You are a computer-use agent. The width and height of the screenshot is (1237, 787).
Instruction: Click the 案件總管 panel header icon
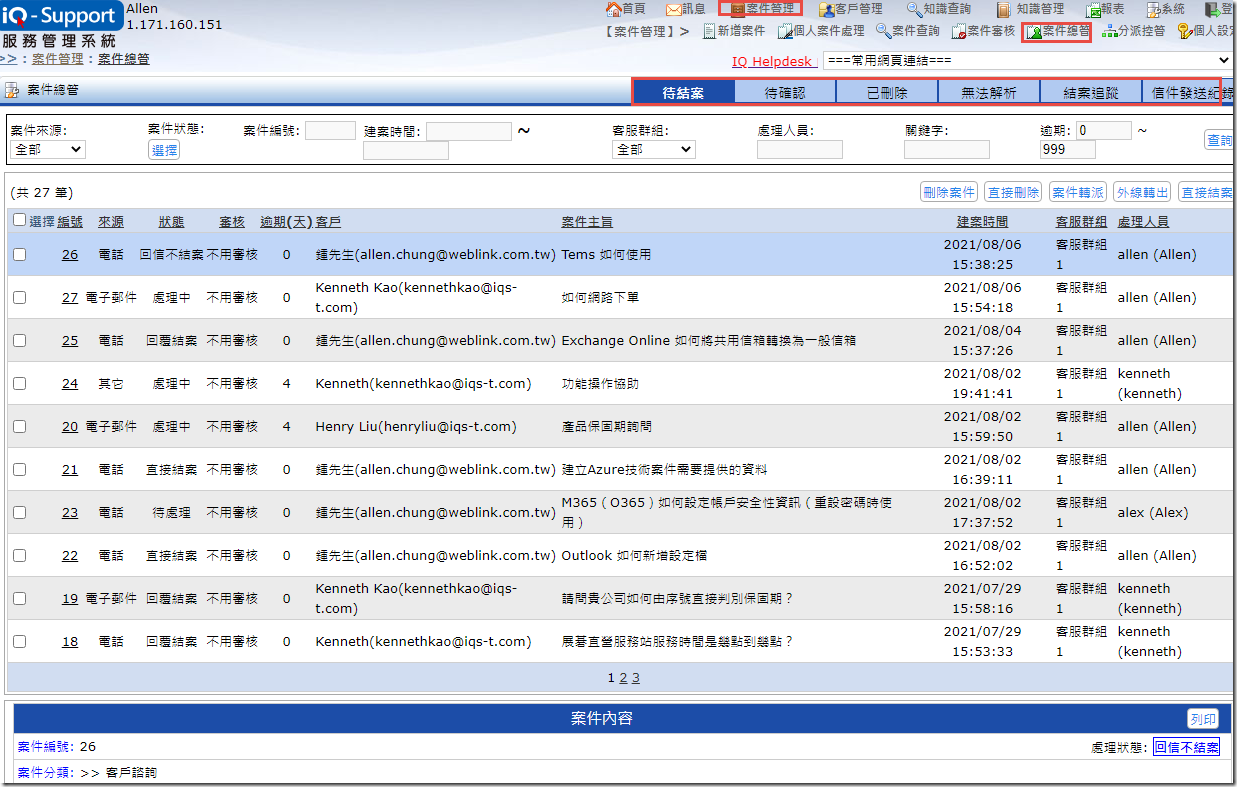[x=12, y=90]
